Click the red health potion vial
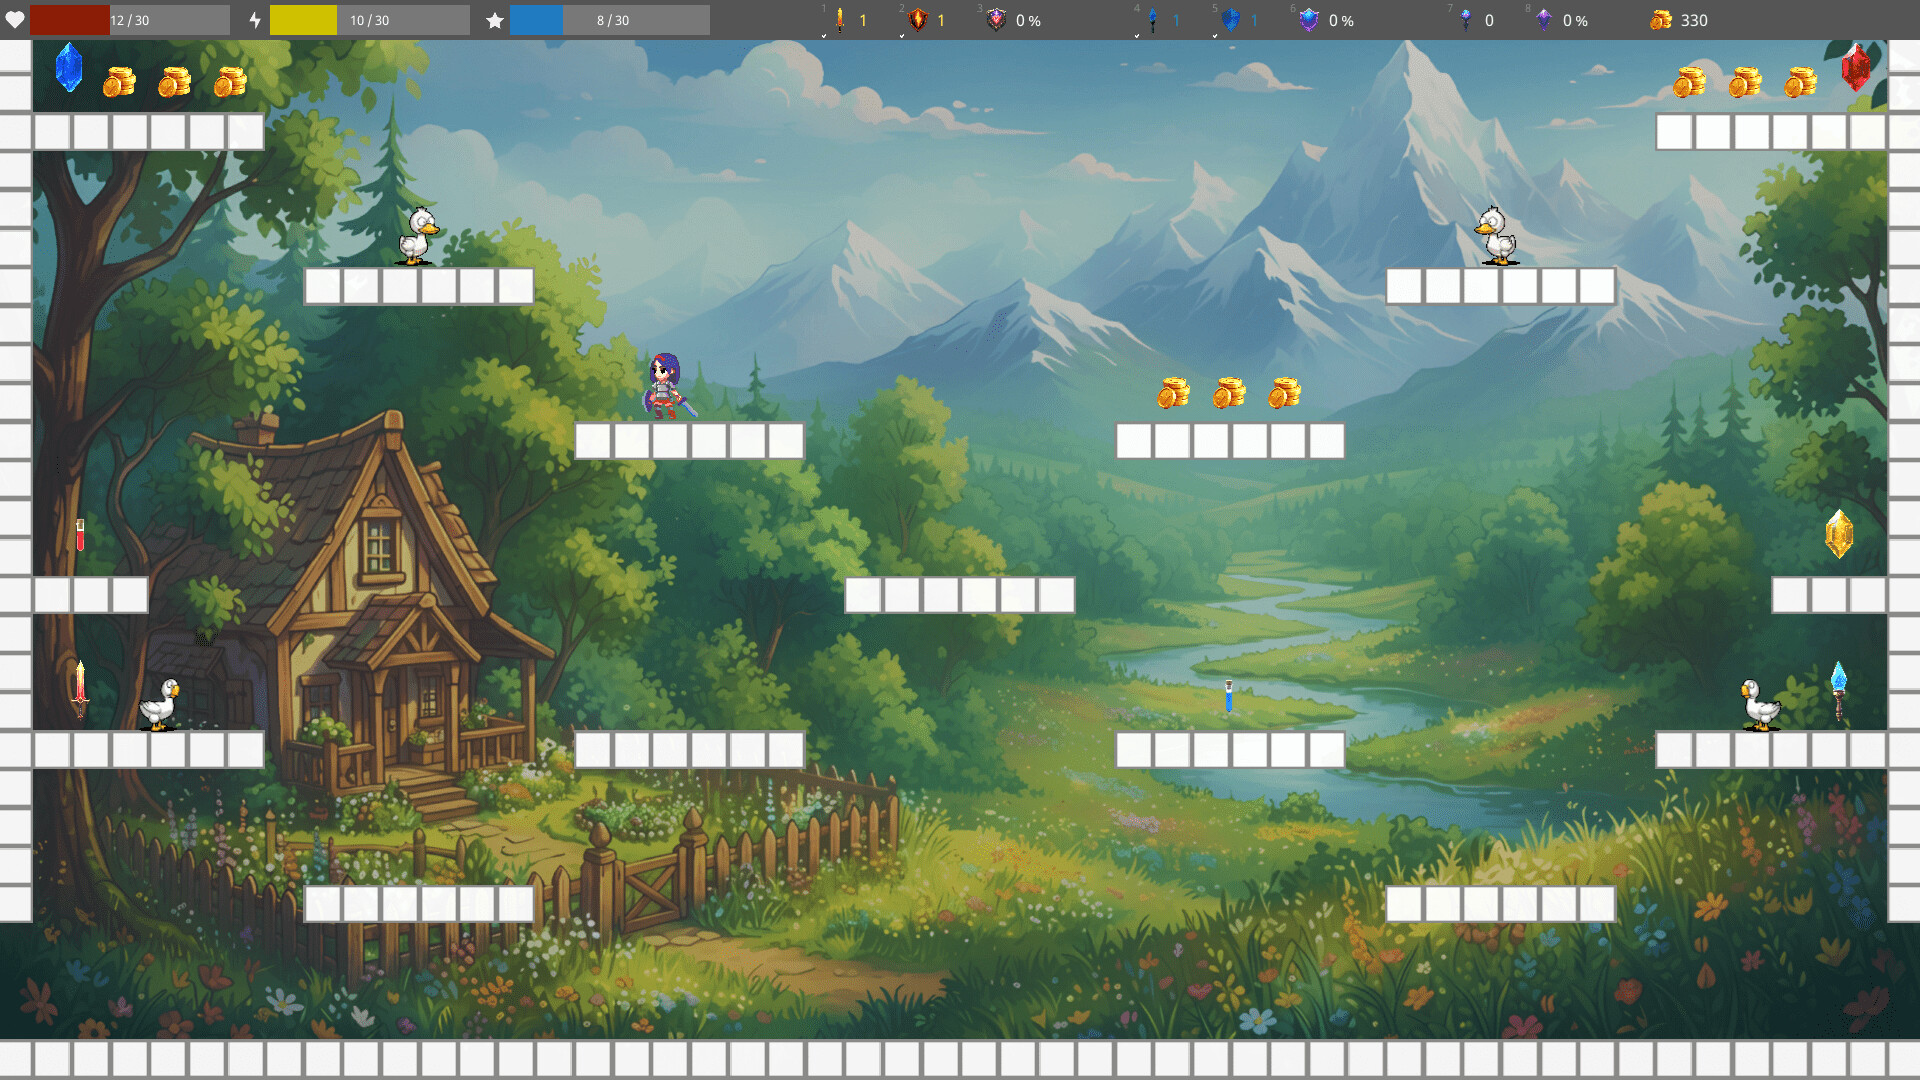1920x1080 pixels. pos(80,535)
